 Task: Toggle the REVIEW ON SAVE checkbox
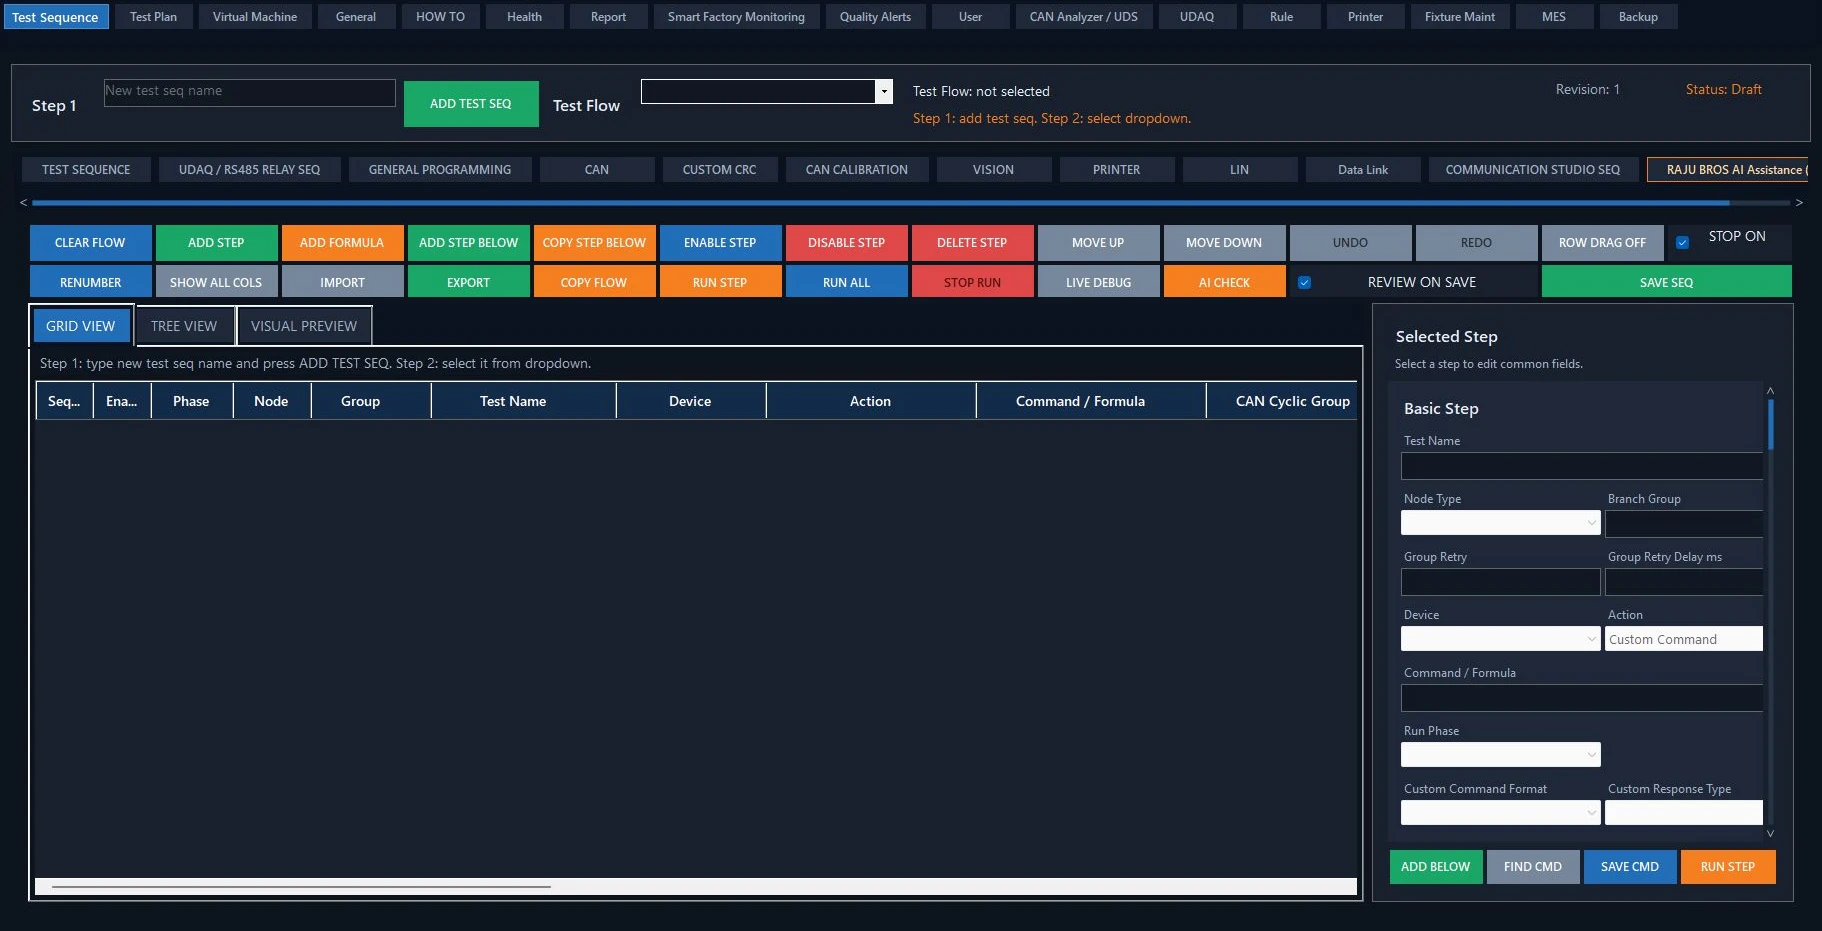click(x=1304, y=282)
